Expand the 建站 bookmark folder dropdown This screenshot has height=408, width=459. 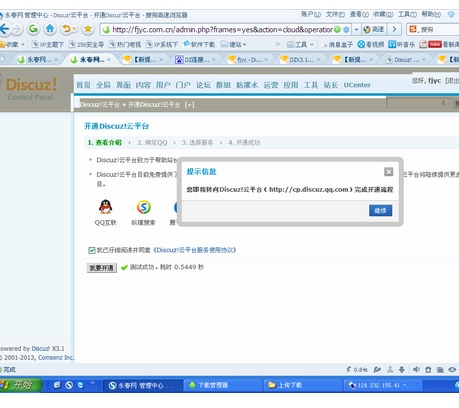click(x=245, y=44)
